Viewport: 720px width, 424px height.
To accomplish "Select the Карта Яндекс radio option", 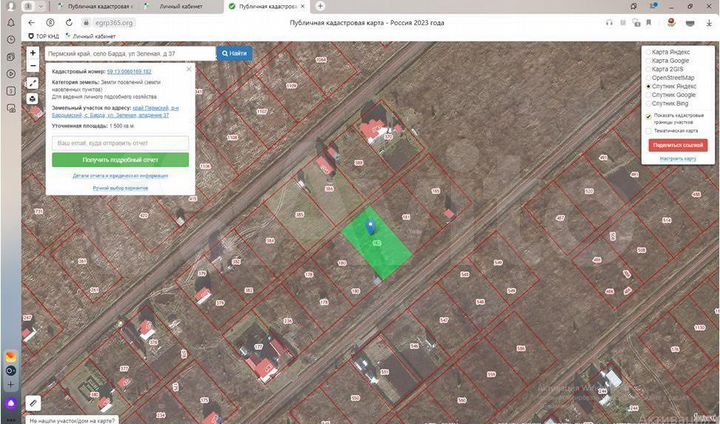I will click(648, 51).
